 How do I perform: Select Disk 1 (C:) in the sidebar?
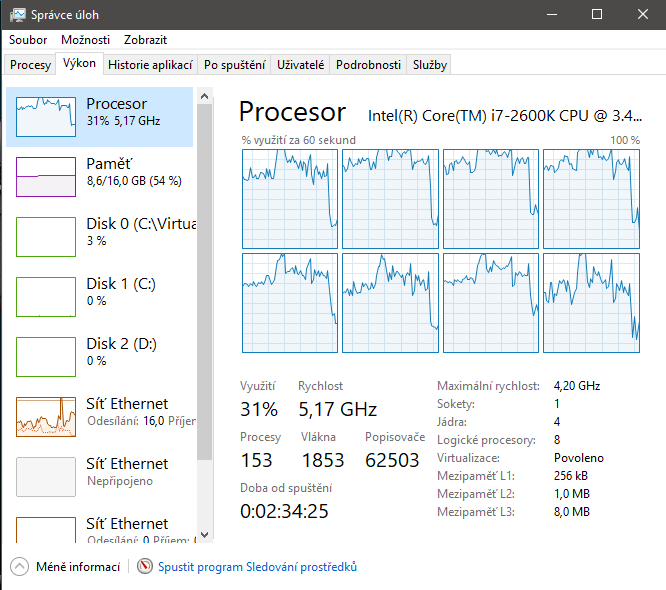(121, 291)
